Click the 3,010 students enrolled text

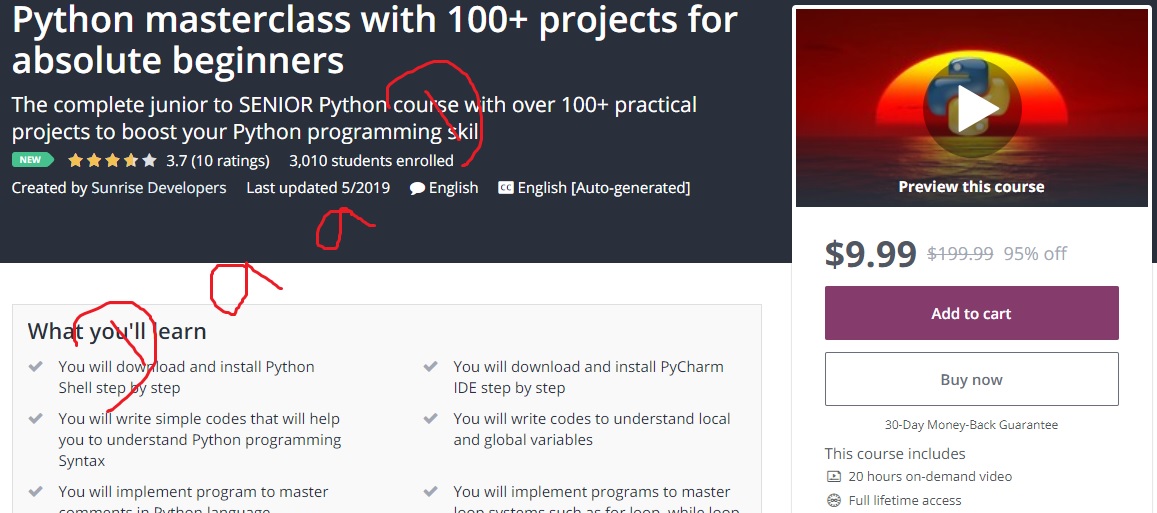[x=371, y=160]
